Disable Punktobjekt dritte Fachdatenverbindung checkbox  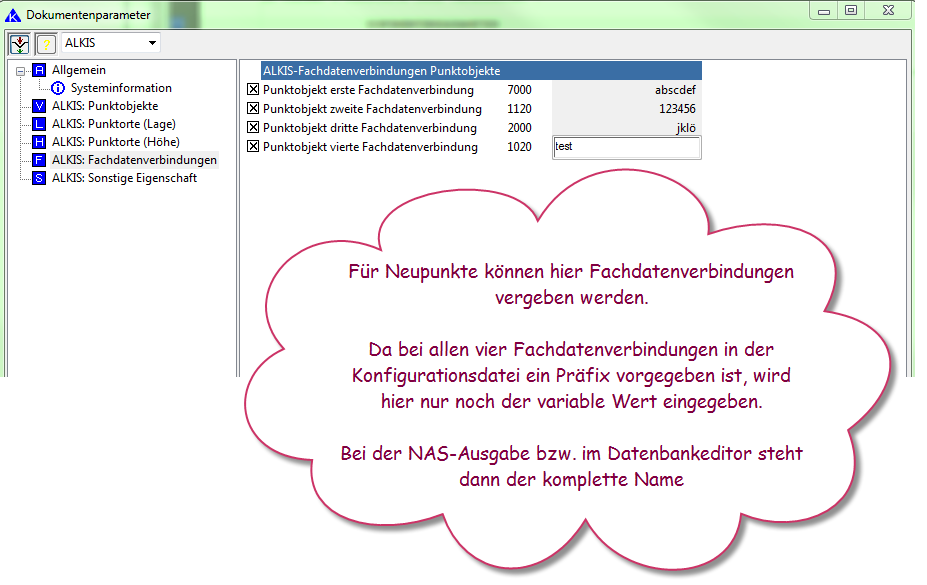point(253,128)
